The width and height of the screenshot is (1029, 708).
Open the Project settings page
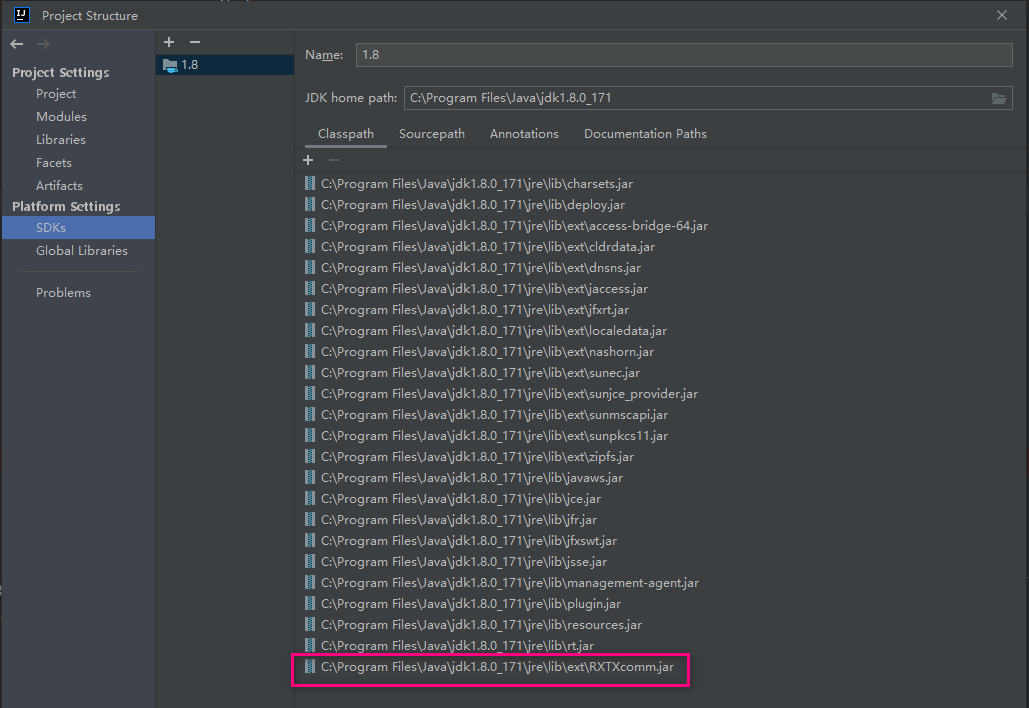coord(56,94)
